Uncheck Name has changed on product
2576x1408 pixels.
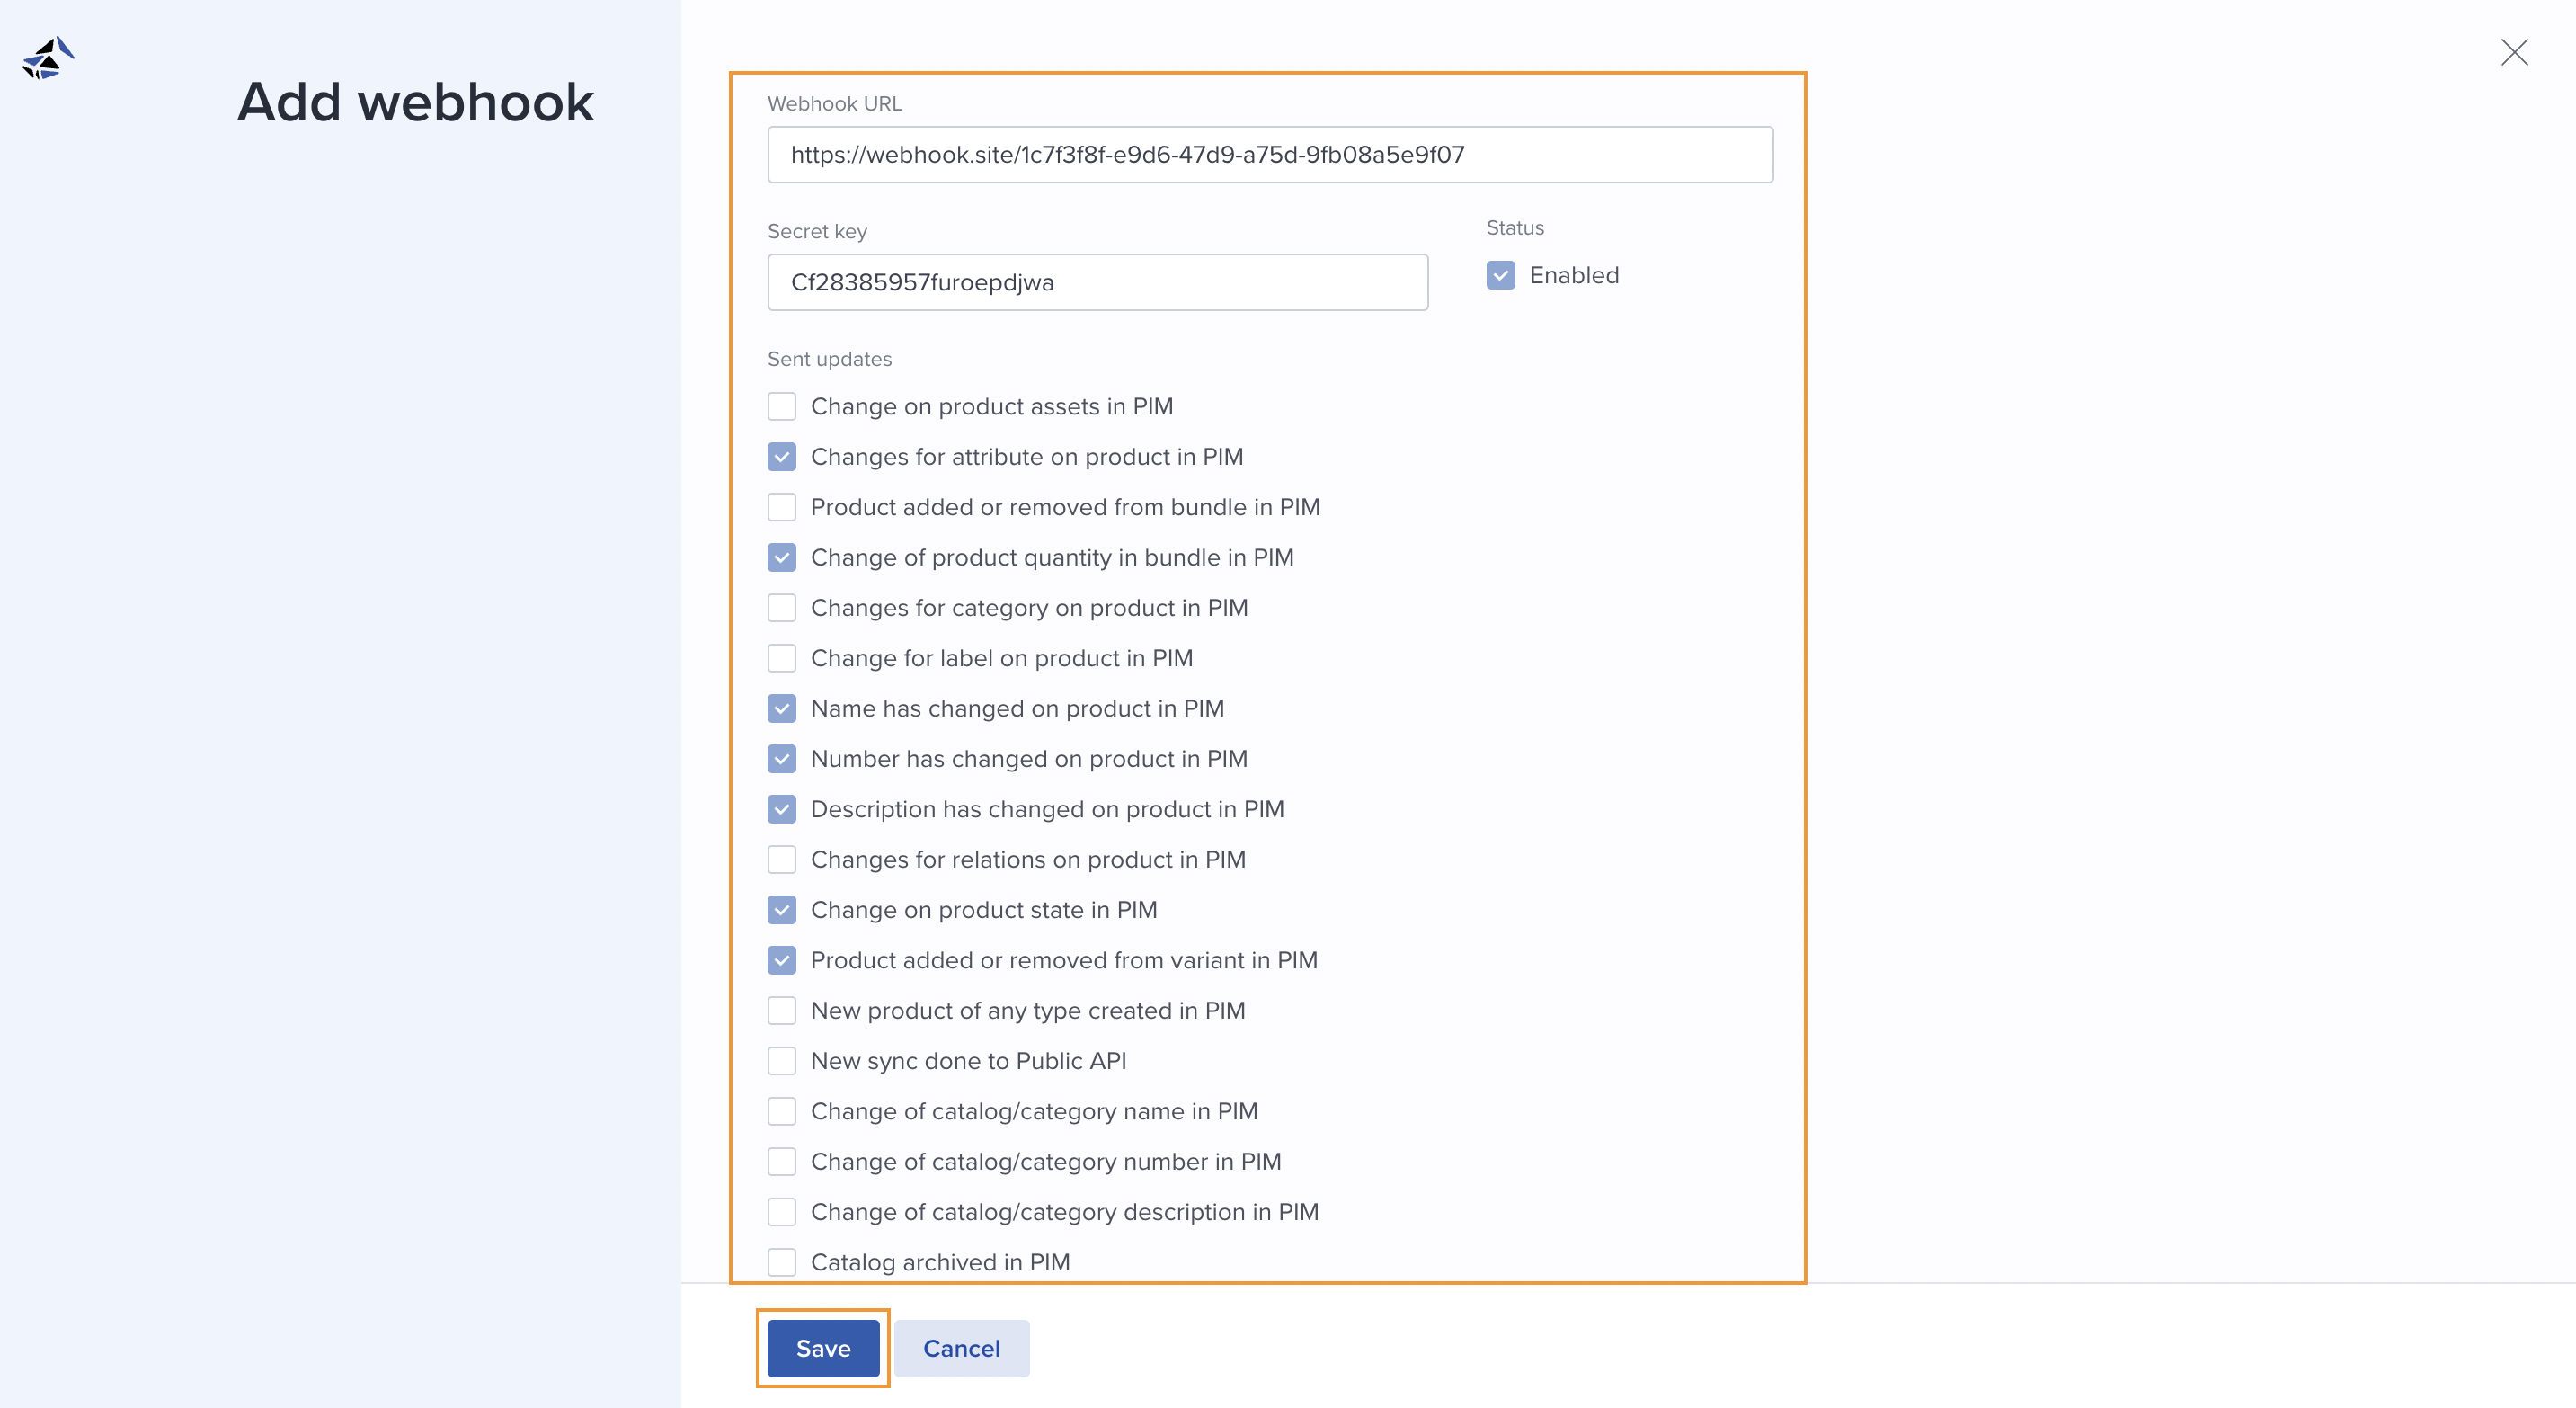pos(782,708)
